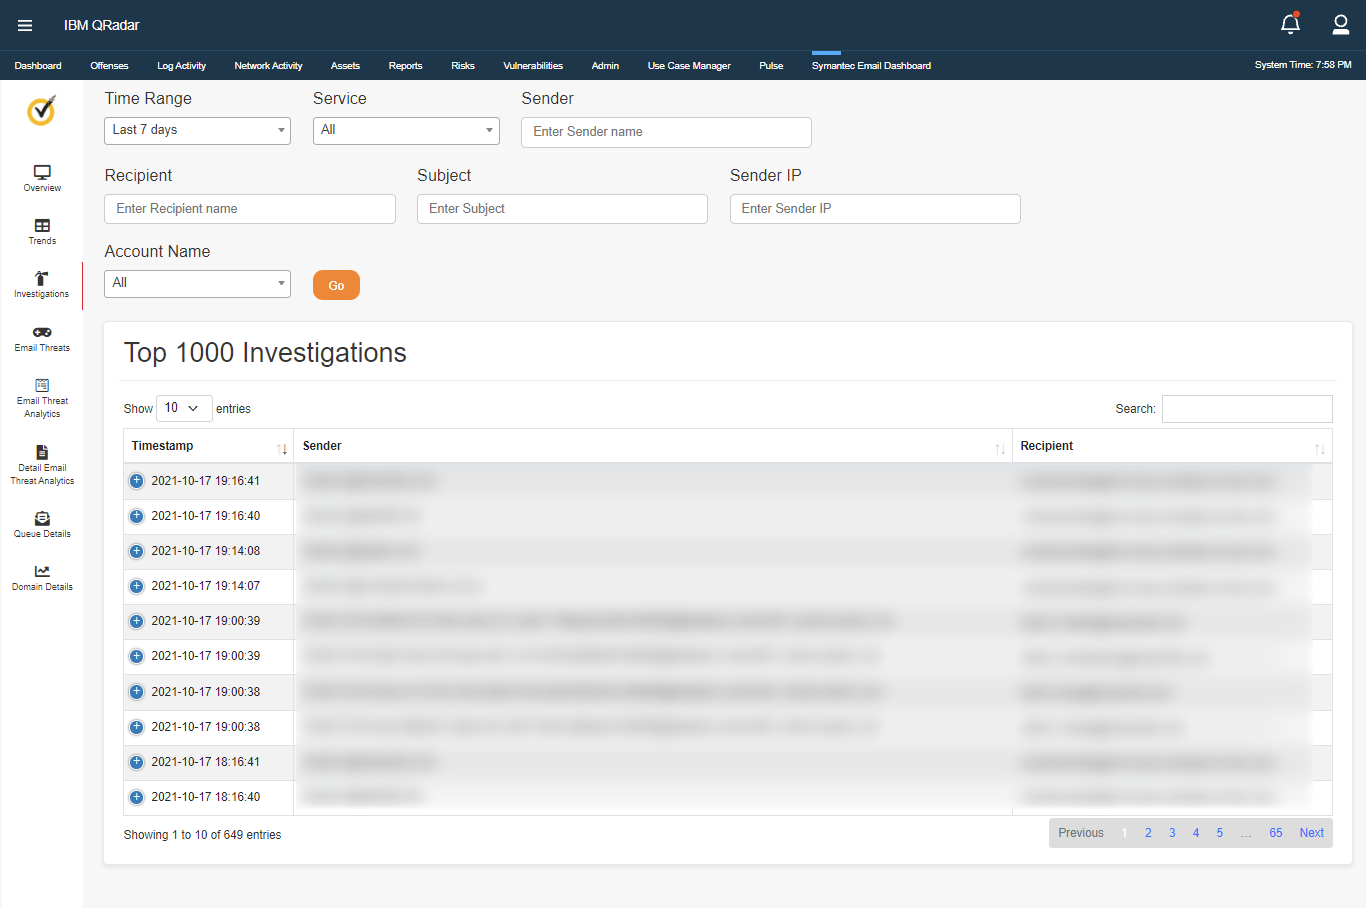Go to page 65 of results
Image resolution: width=1366 pixels, height=908 pixels.
pyautogui.click(x=1275, y=832)
